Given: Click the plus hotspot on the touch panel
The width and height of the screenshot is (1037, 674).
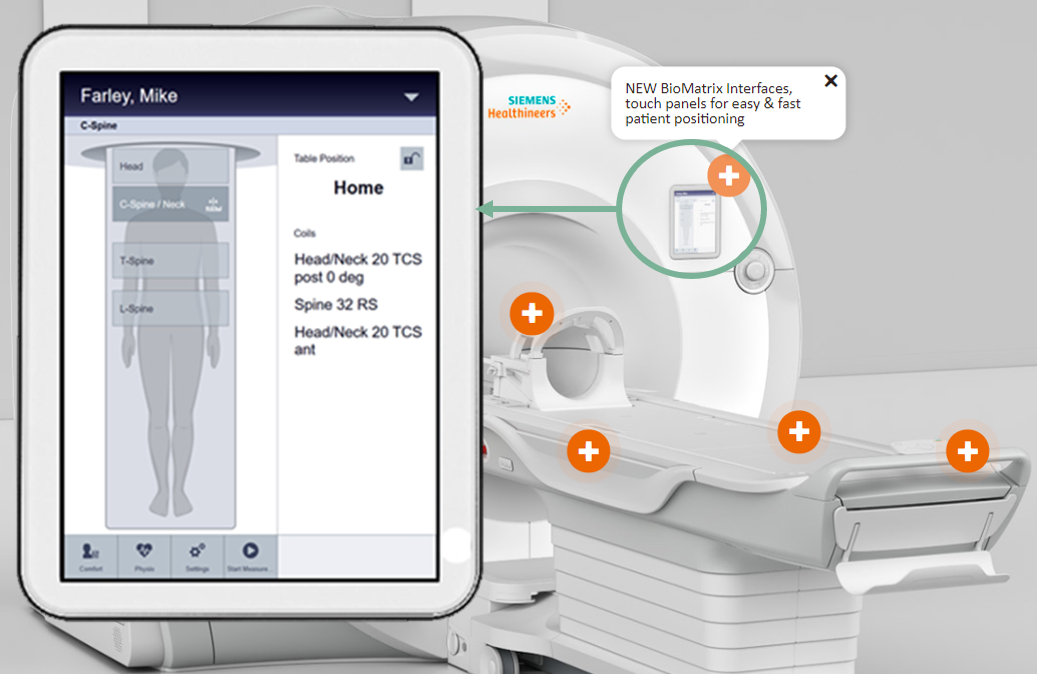Looking at the screenshot, I should point(728,176).
